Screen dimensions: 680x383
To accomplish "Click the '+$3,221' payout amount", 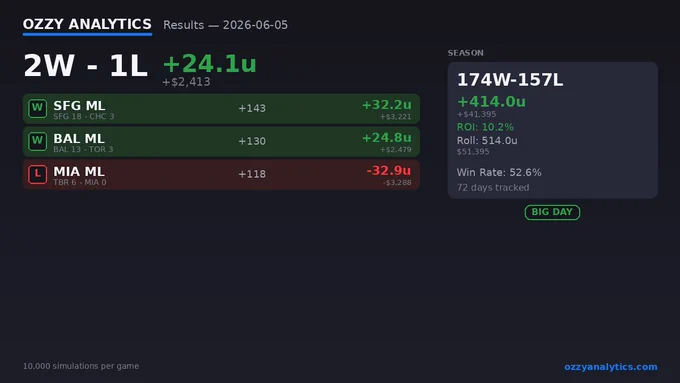I will coord(396,117).
